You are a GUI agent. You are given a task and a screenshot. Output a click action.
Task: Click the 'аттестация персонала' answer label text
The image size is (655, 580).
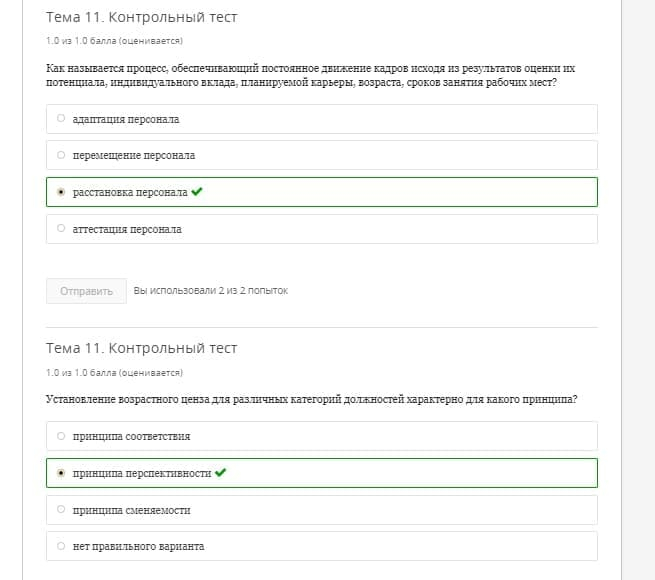tap(127, 229)
